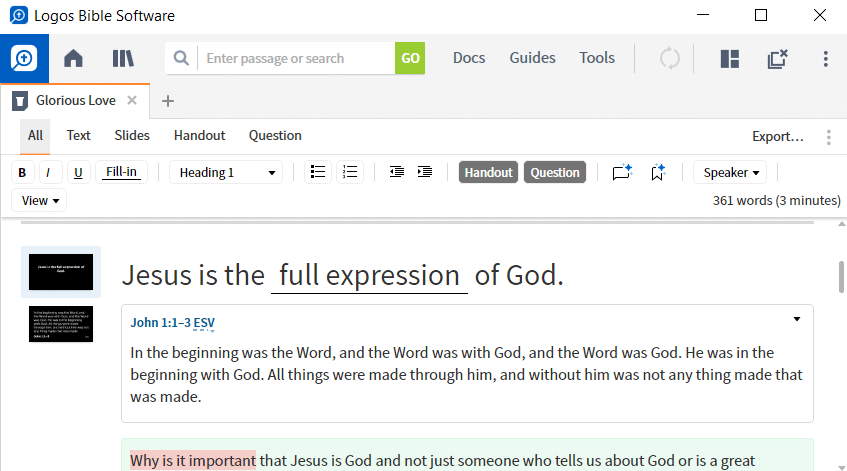Click the sync refresh icon

tap(670, 58)
